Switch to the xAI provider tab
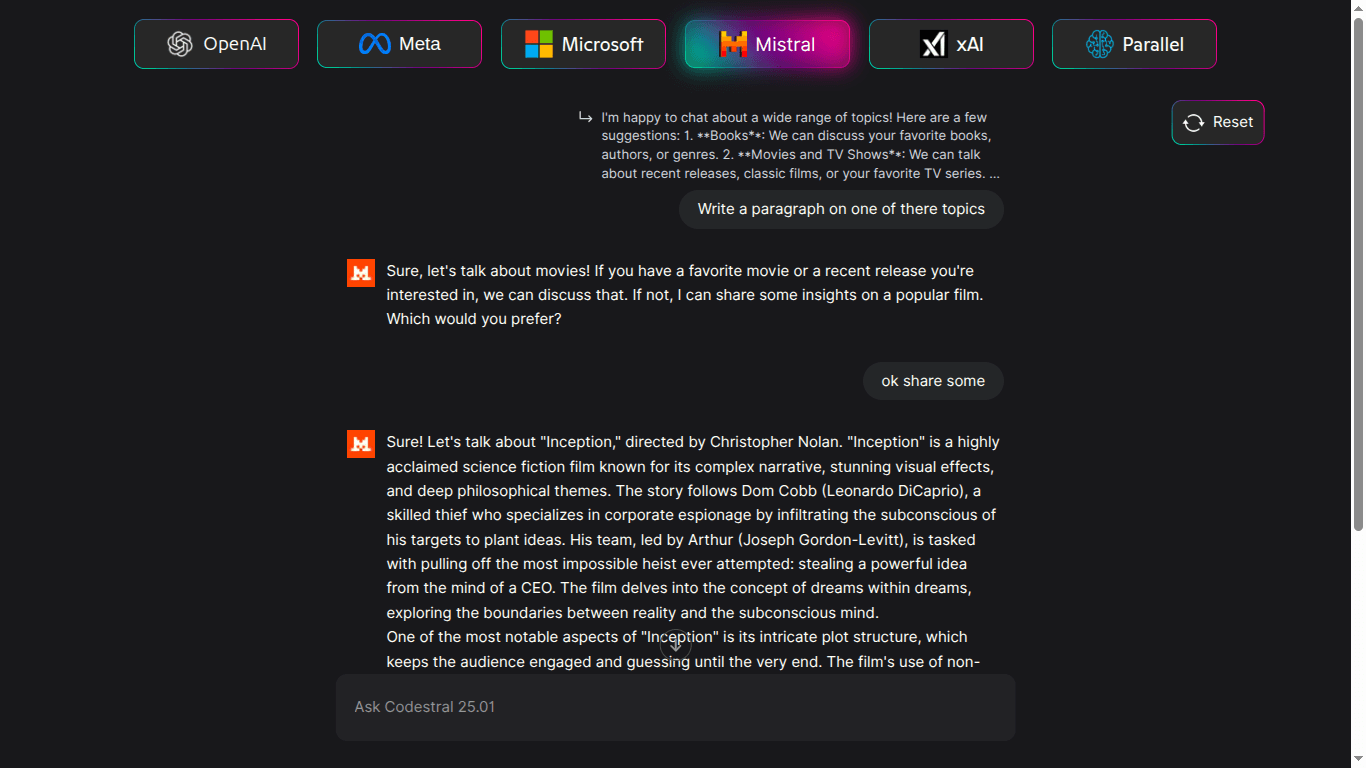 coord(951,43)
